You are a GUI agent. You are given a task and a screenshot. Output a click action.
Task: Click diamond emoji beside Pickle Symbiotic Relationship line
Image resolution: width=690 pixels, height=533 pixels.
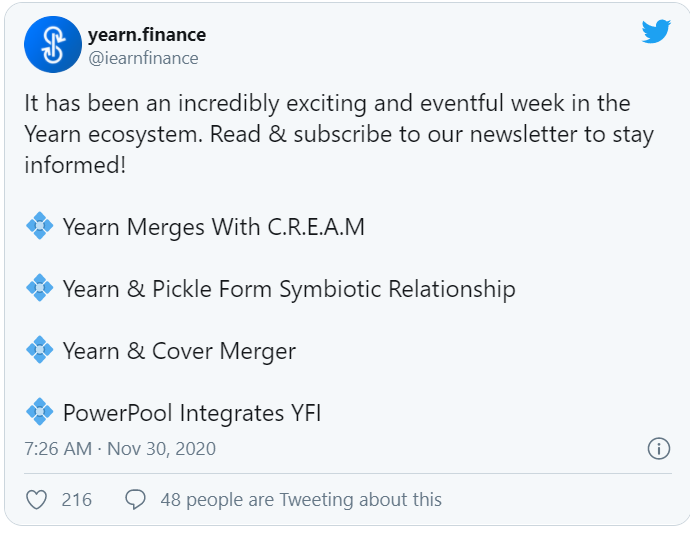39,289
